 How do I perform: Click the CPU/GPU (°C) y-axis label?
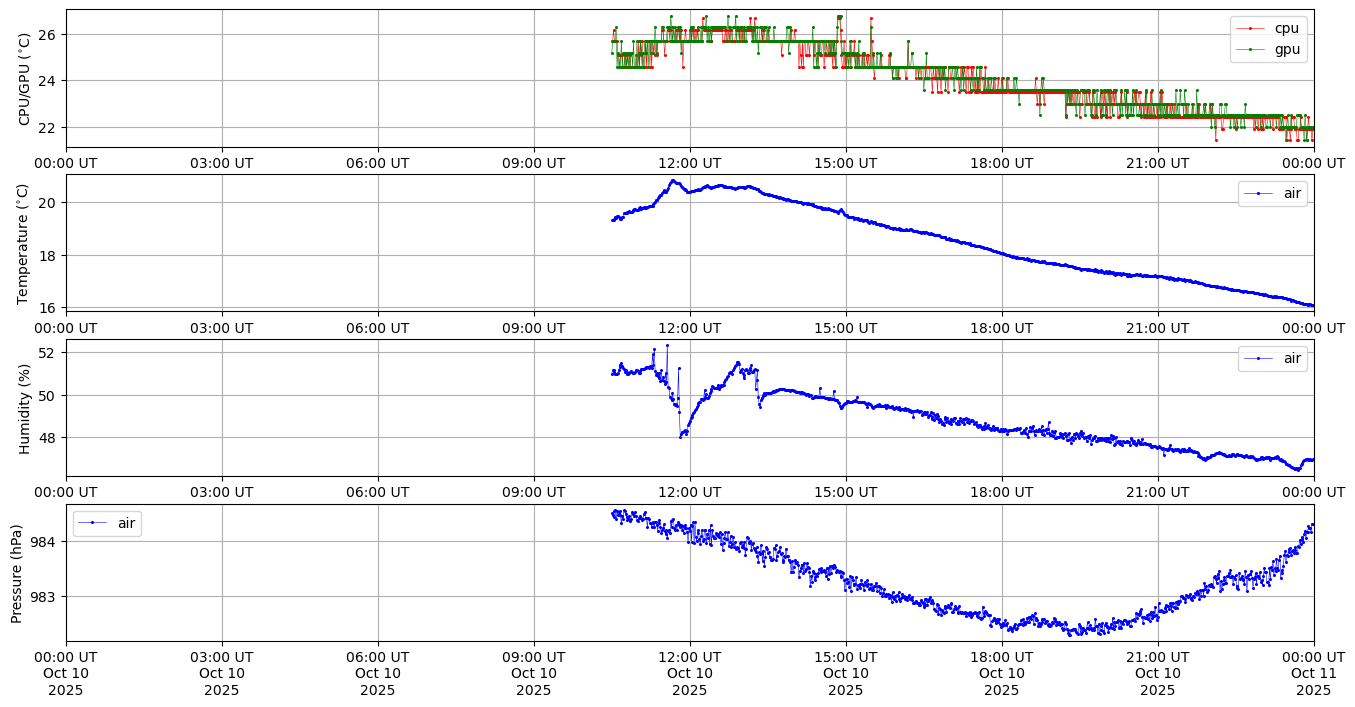25,79
